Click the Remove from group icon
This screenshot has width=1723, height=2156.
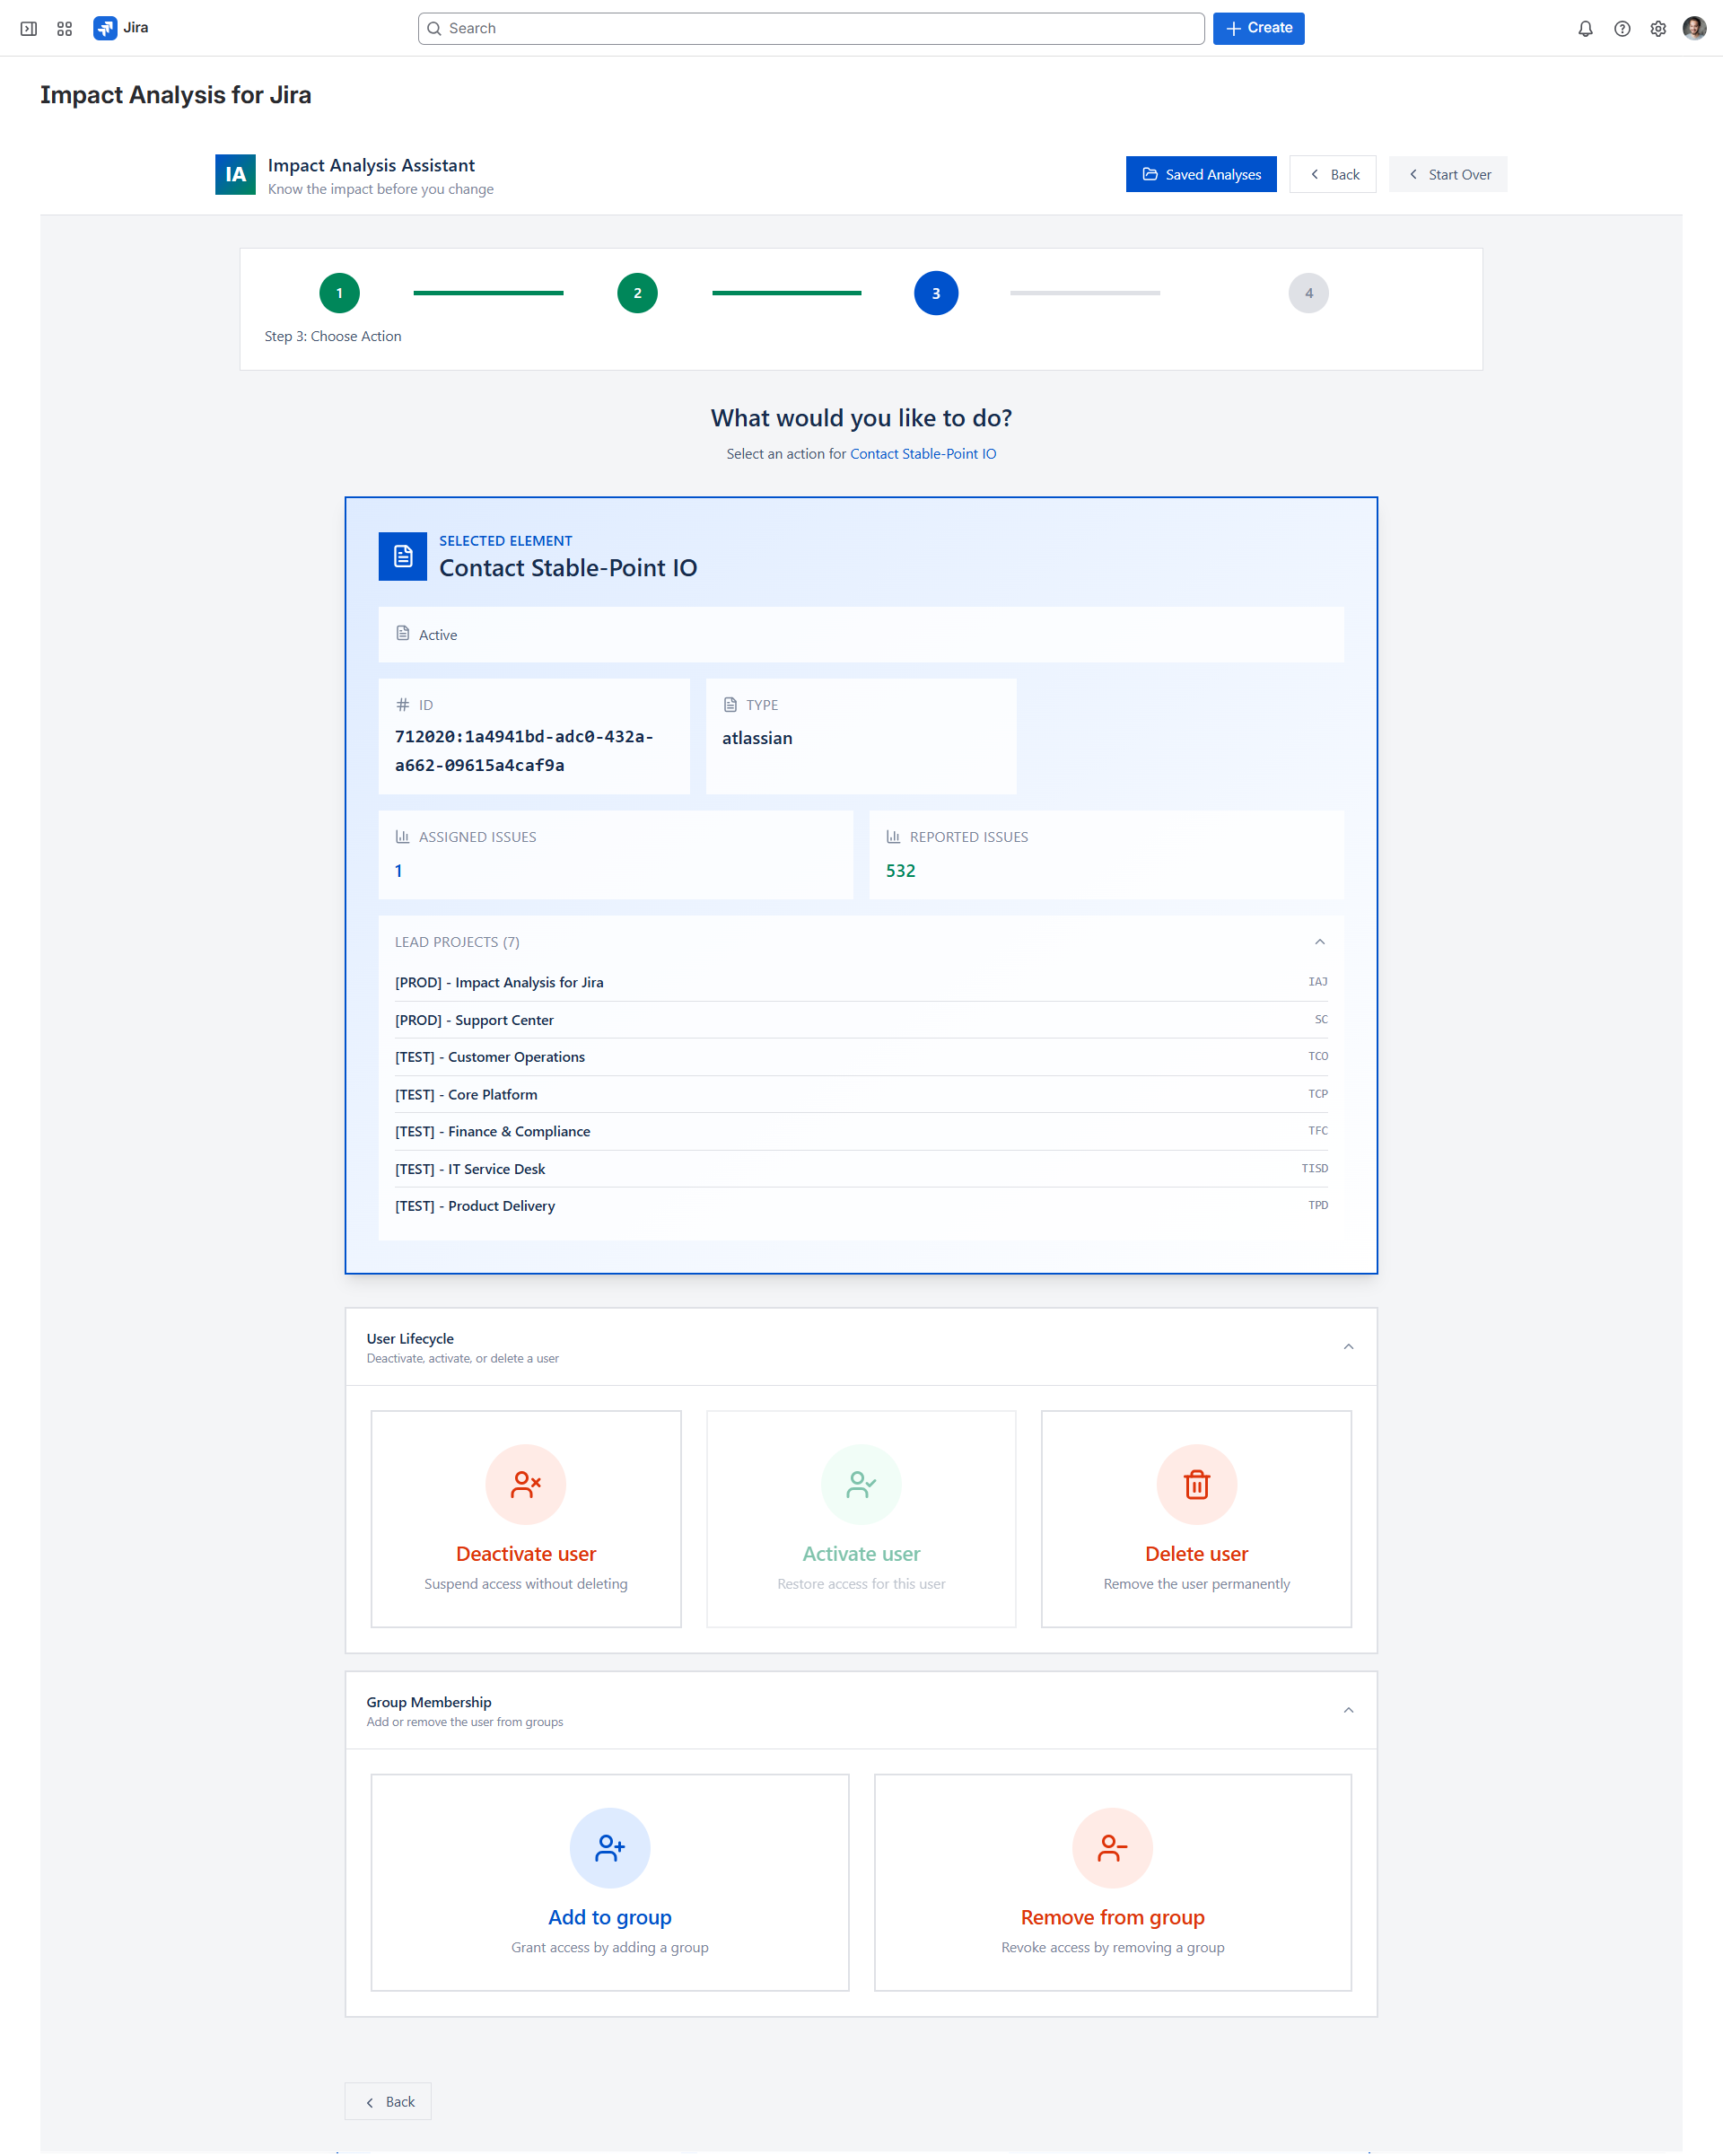point(1113,1848)
